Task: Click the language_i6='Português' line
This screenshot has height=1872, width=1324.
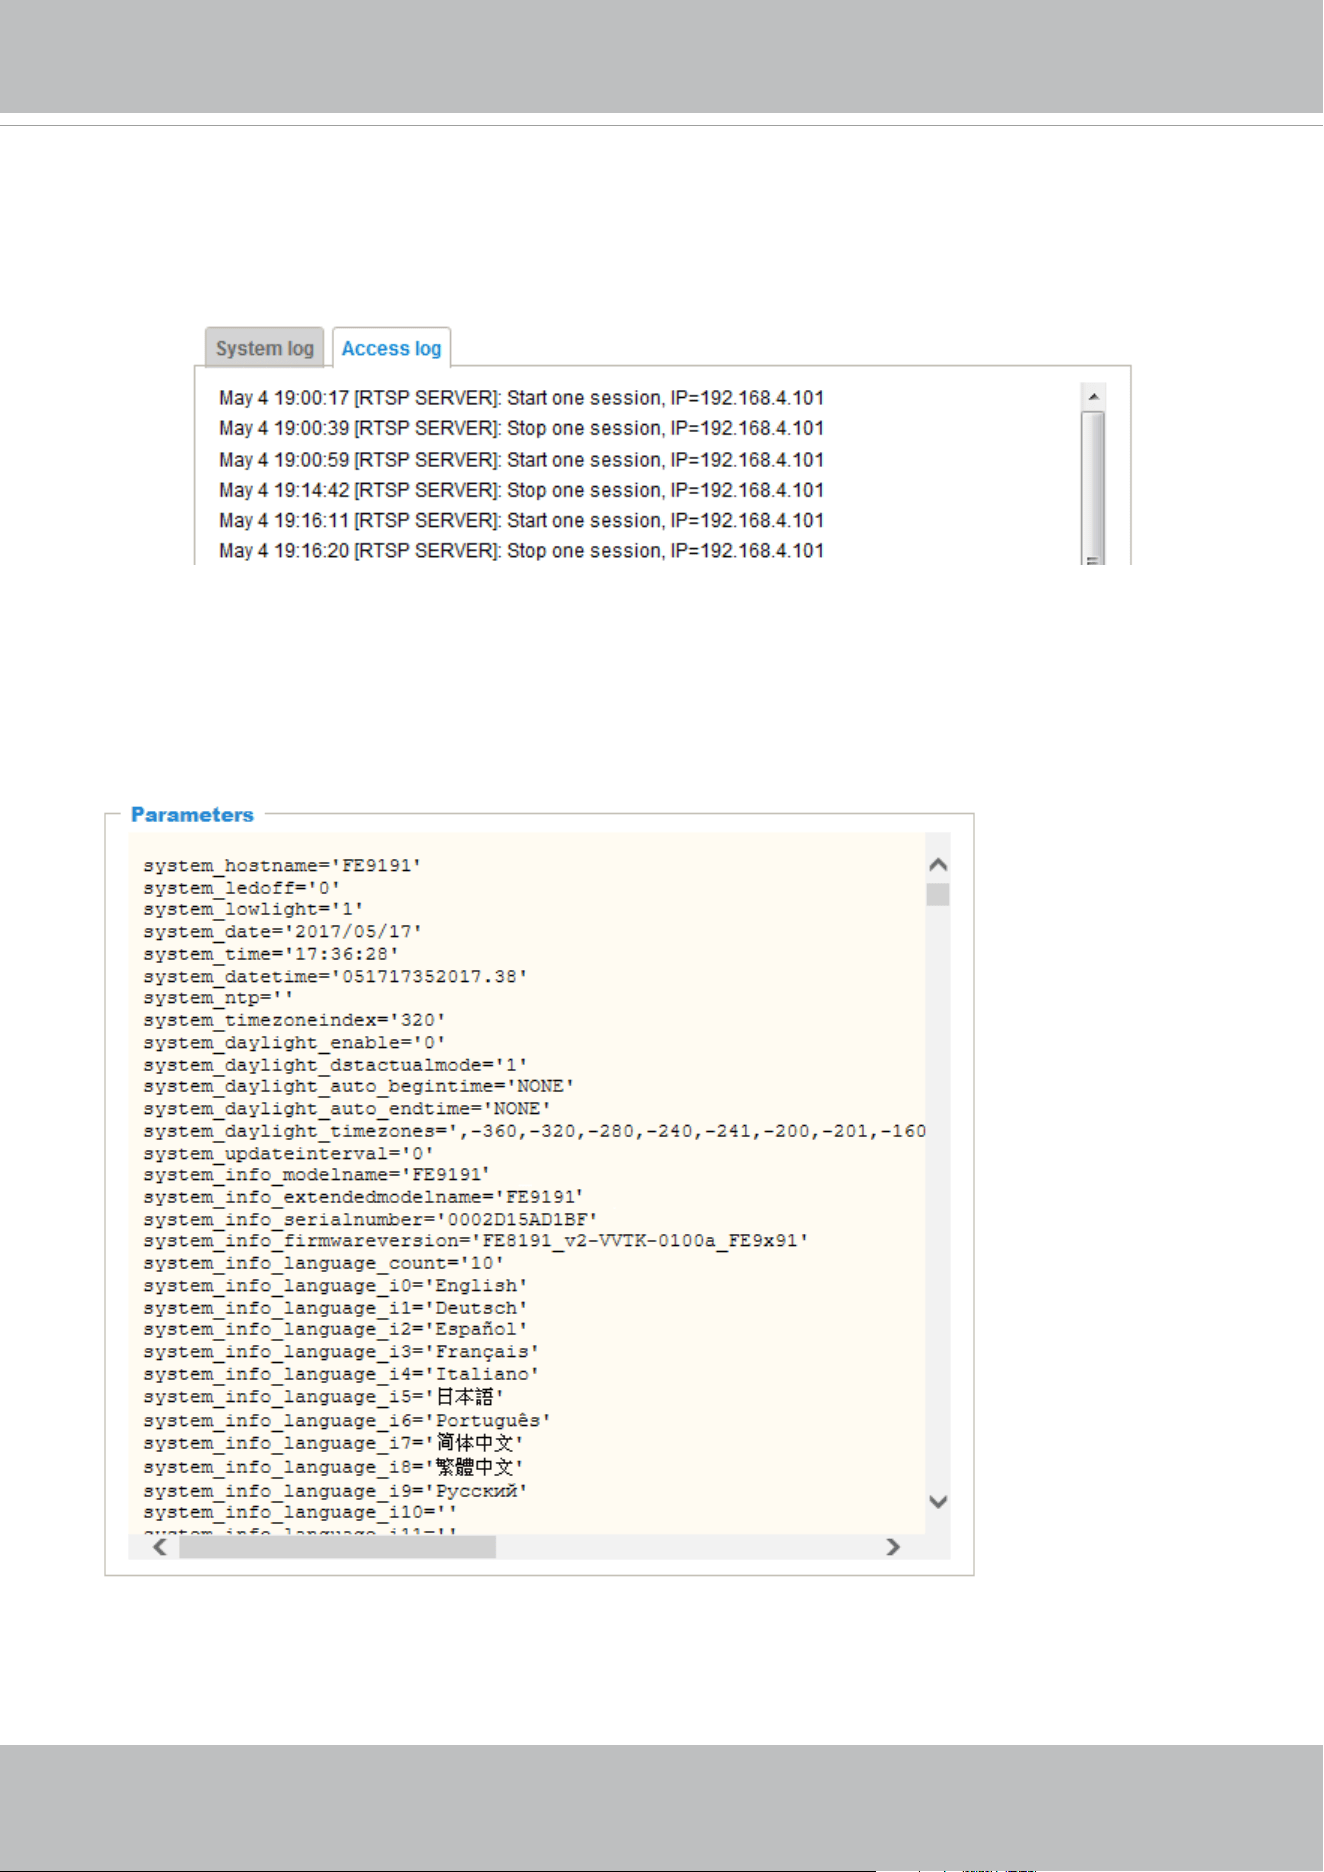Action: [347, 1421]
